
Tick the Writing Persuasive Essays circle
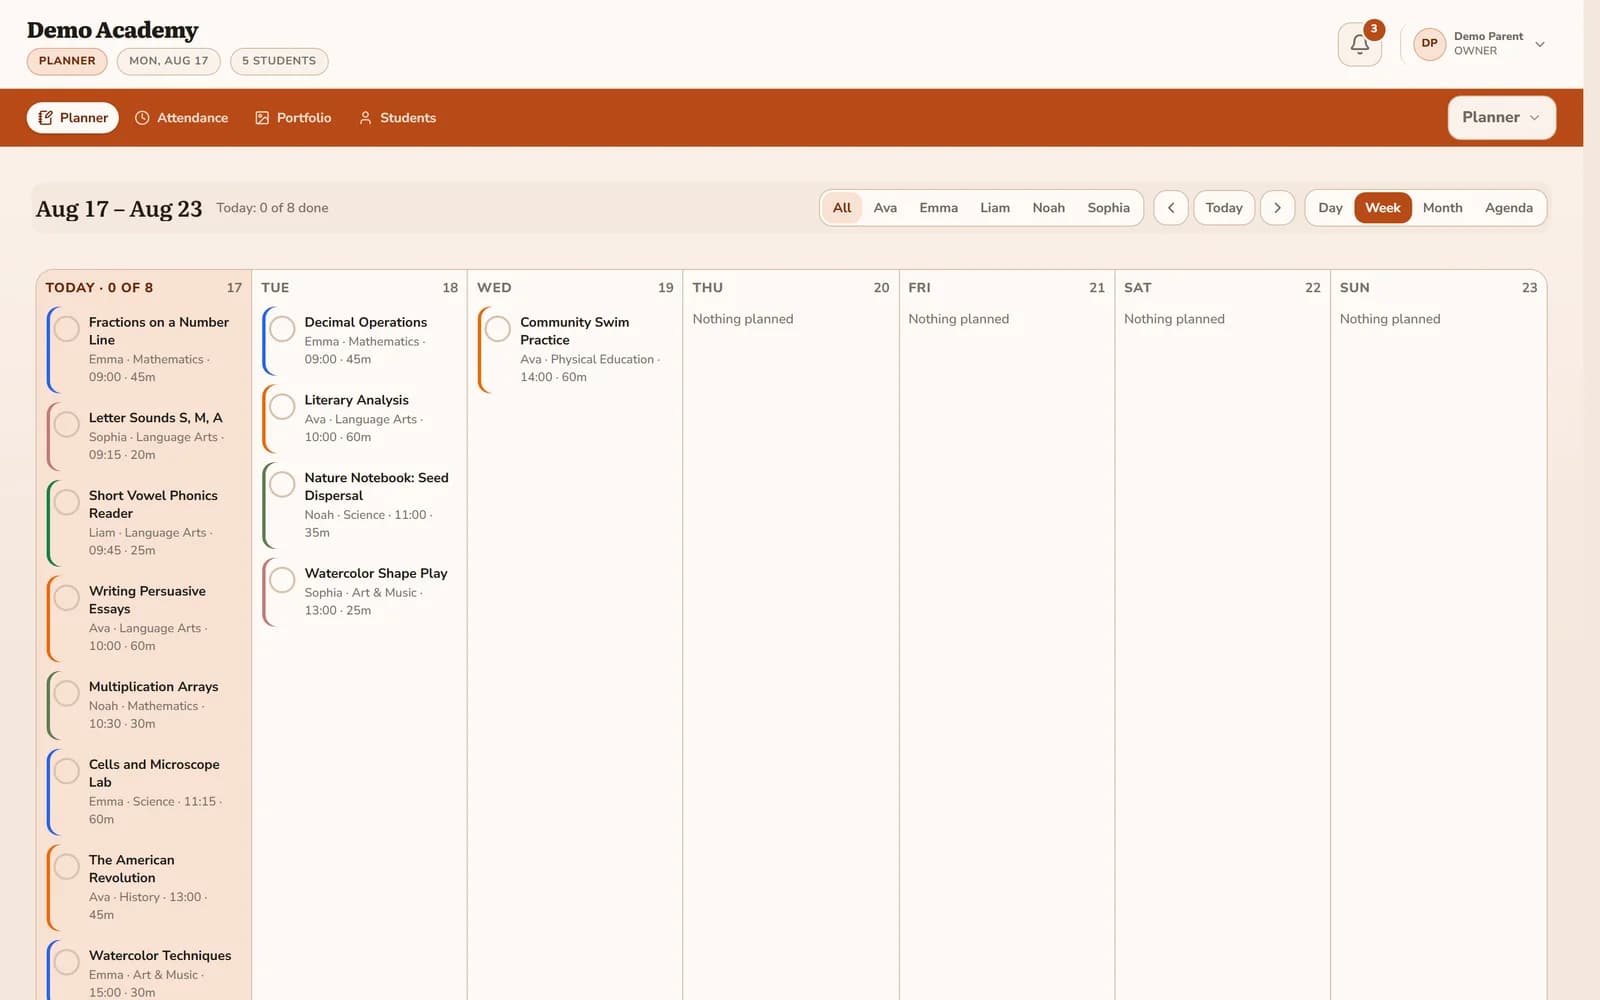pyautogui.click(x=67, y=598)
